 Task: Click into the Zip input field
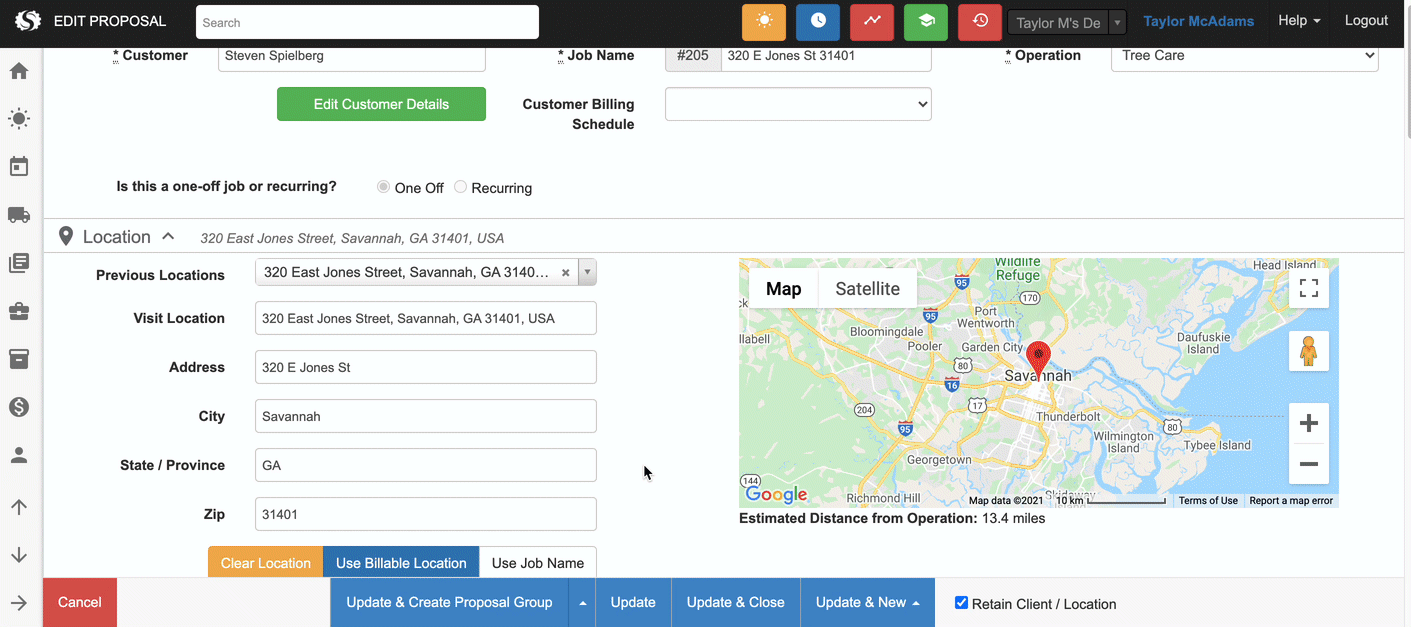click(x=425, y=514)
